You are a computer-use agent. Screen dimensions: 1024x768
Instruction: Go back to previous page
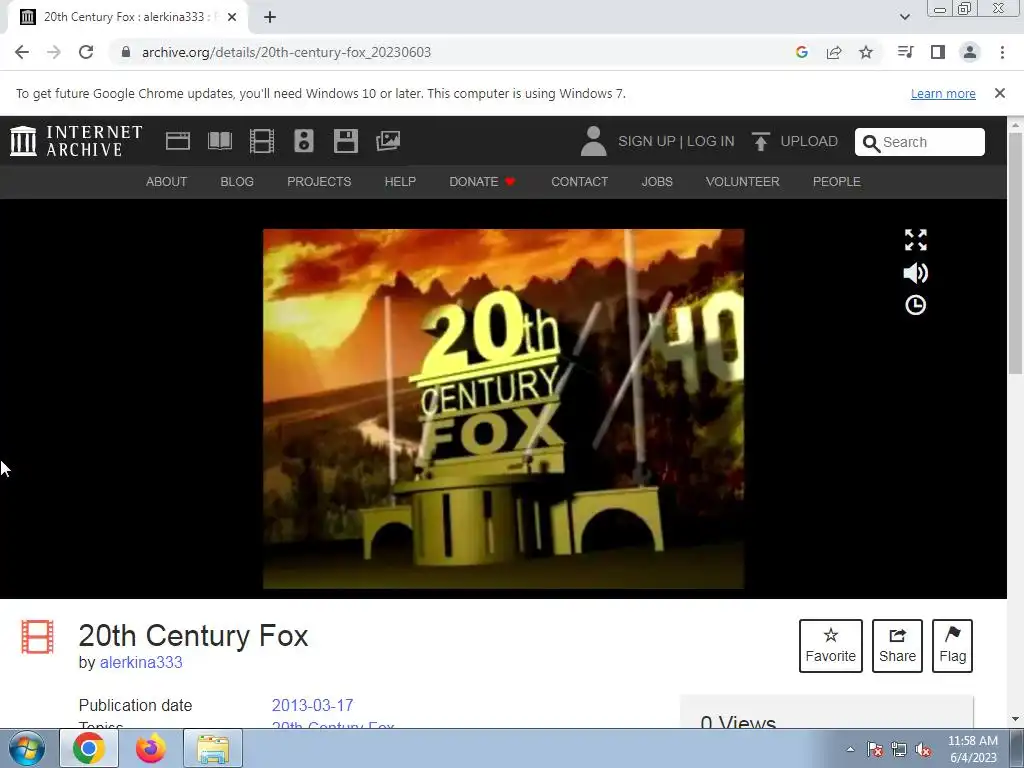point(22,52)
